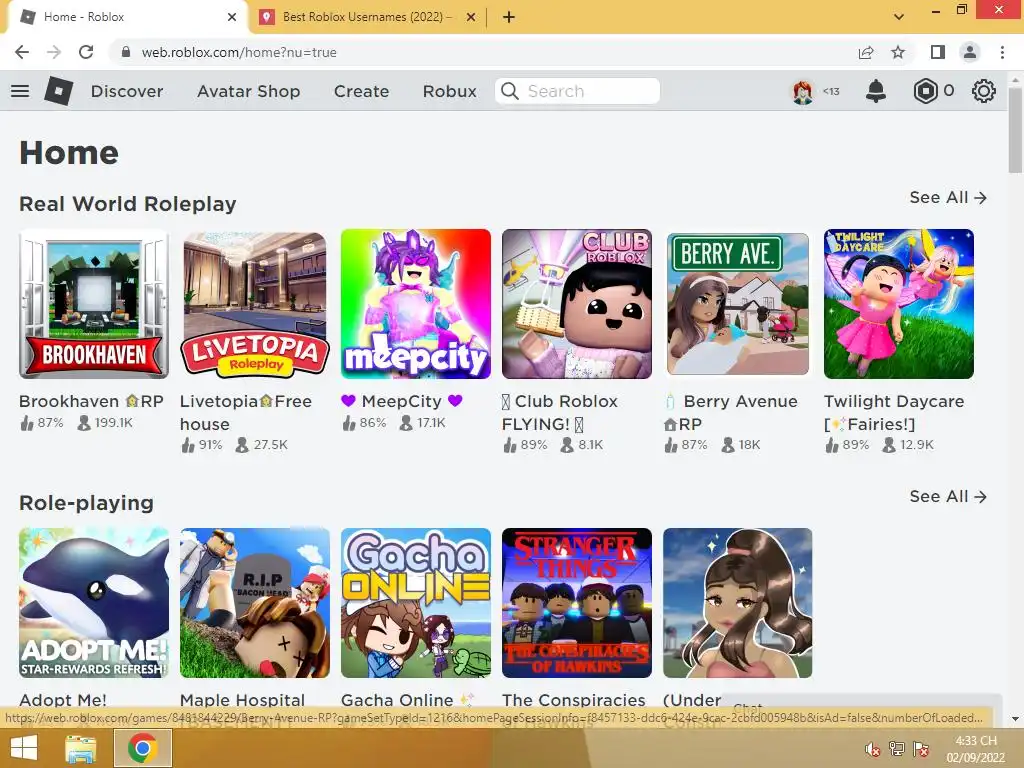Image resolution: width=1024 pixels, height=768 pixels.
Task: Open the avatar profile icon
Action: click(x=803, y=91)
